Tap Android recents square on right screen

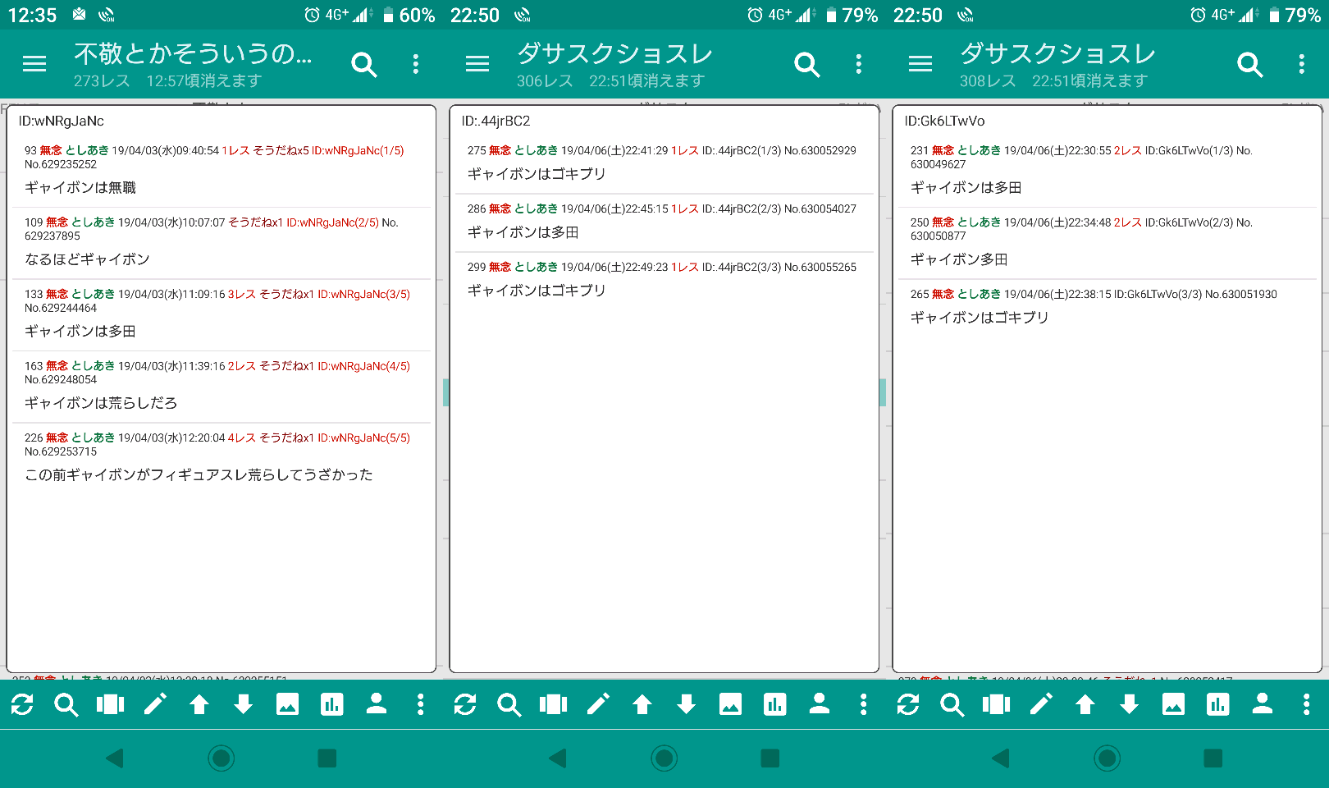click(x=1213, y=758)
